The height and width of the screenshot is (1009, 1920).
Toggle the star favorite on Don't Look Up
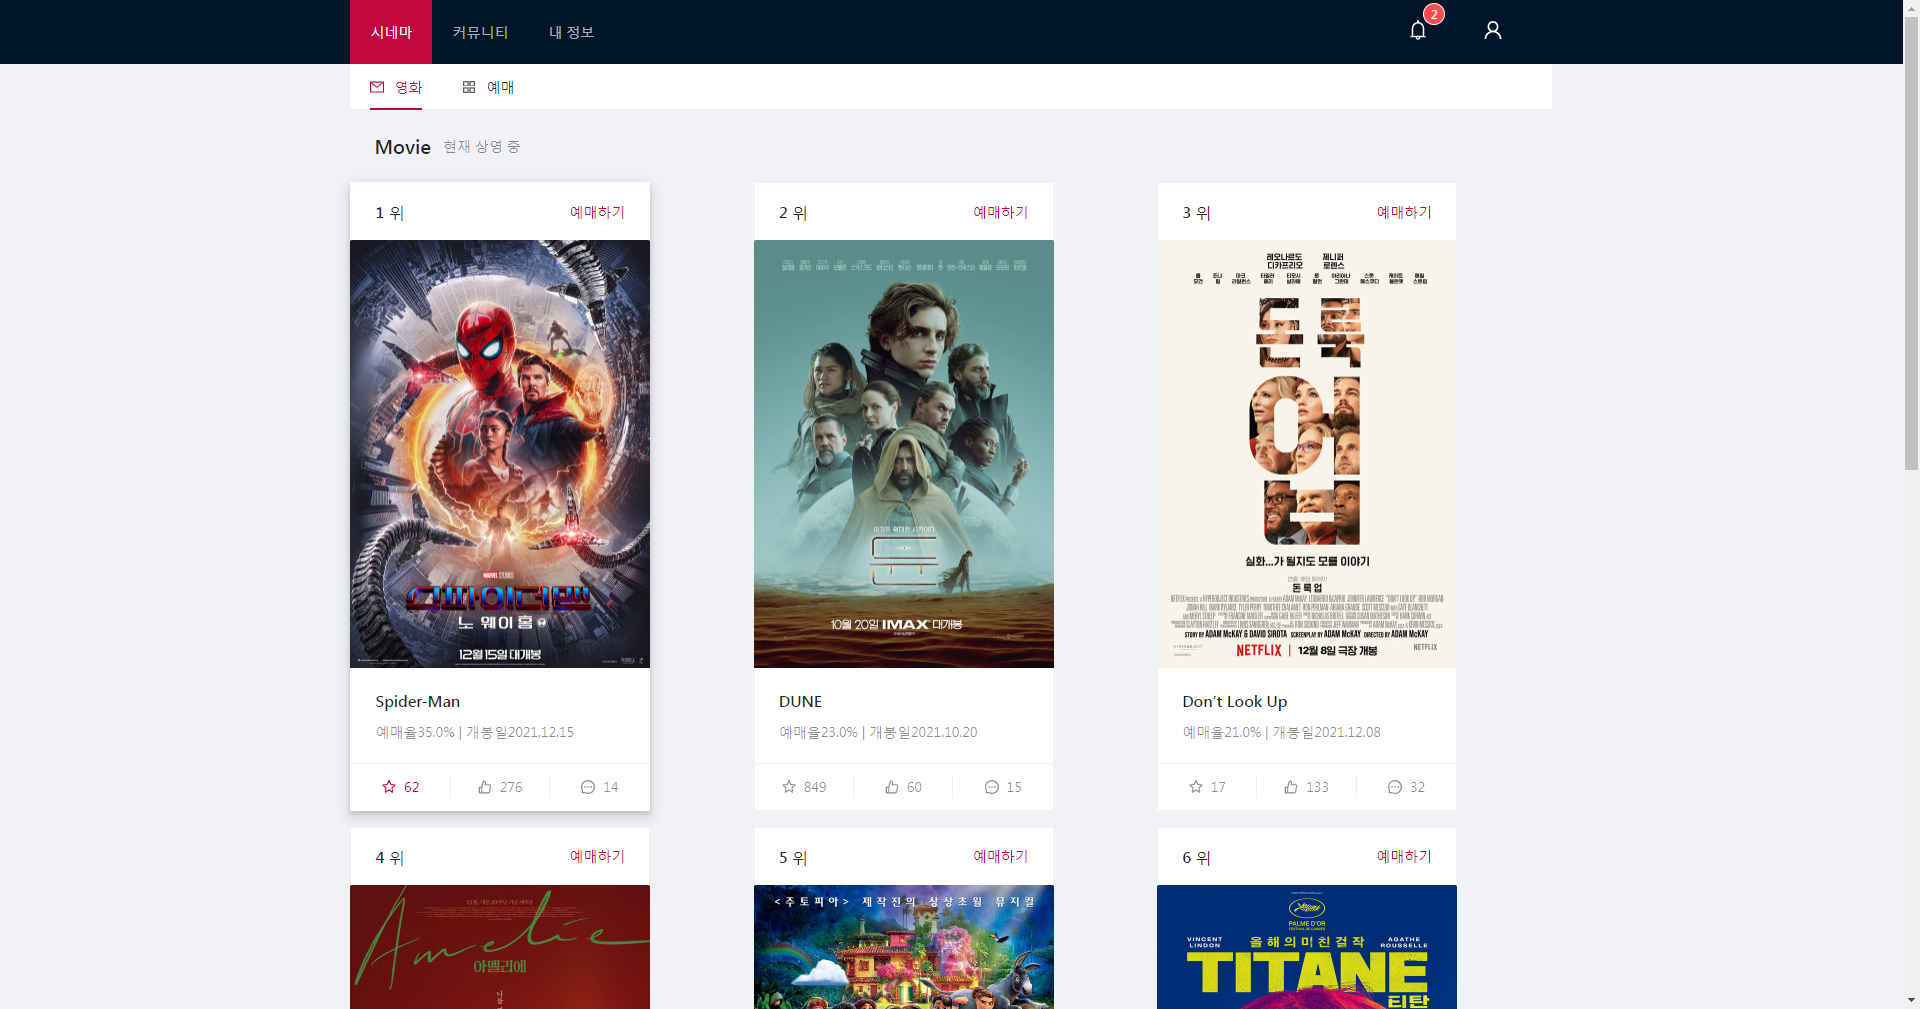1196,787
